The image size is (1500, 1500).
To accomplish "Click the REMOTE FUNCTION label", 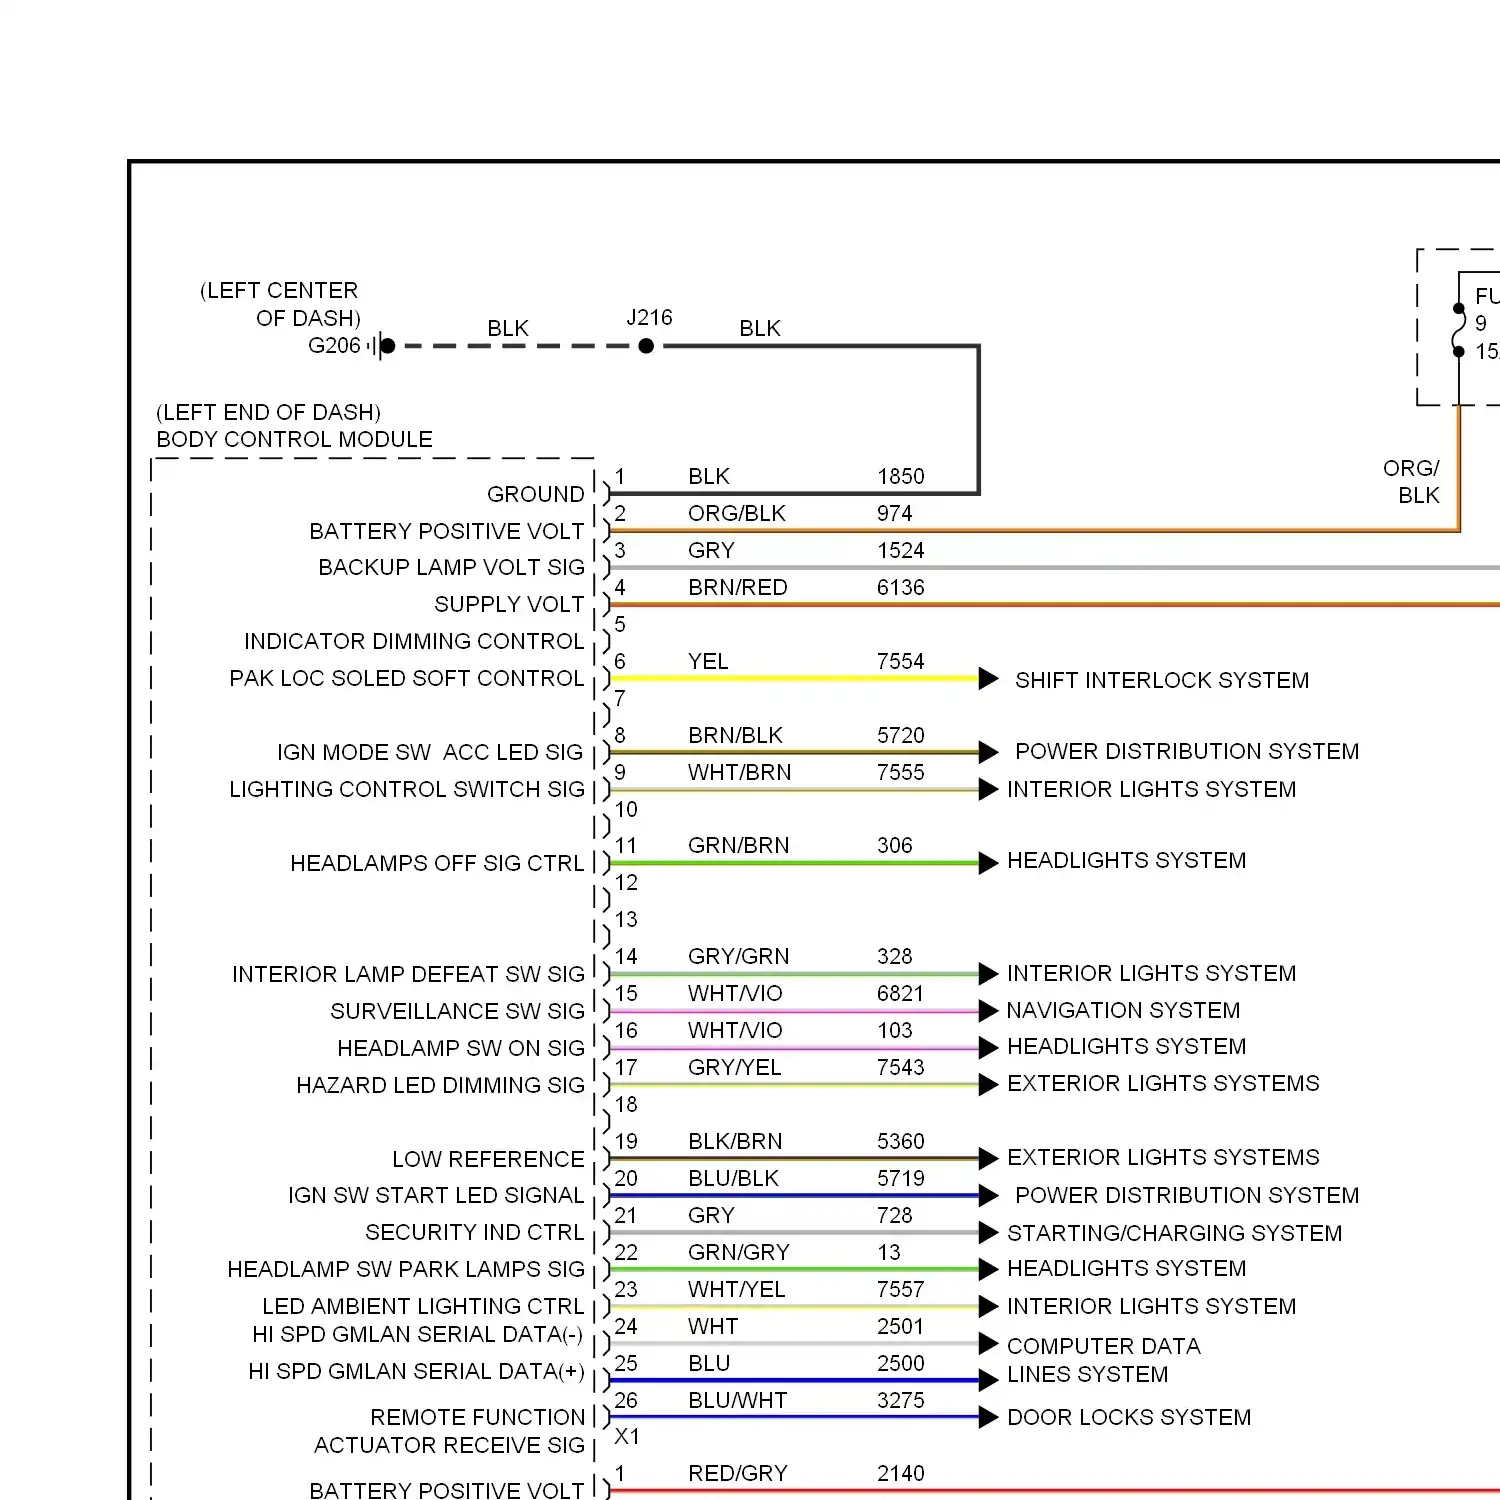I will 477,1417.
